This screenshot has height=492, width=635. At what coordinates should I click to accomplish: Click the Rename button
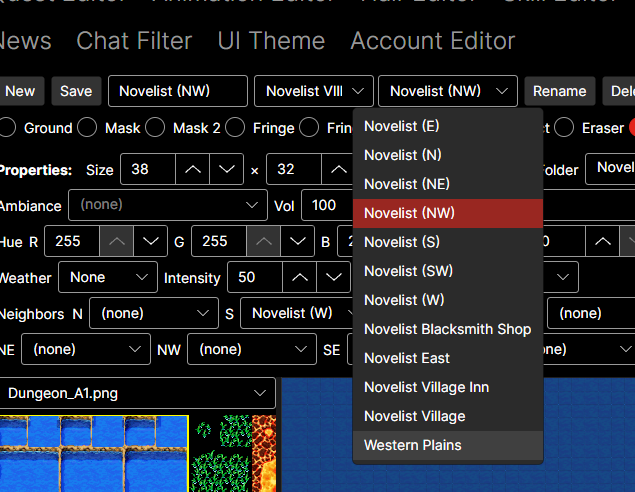560,91
